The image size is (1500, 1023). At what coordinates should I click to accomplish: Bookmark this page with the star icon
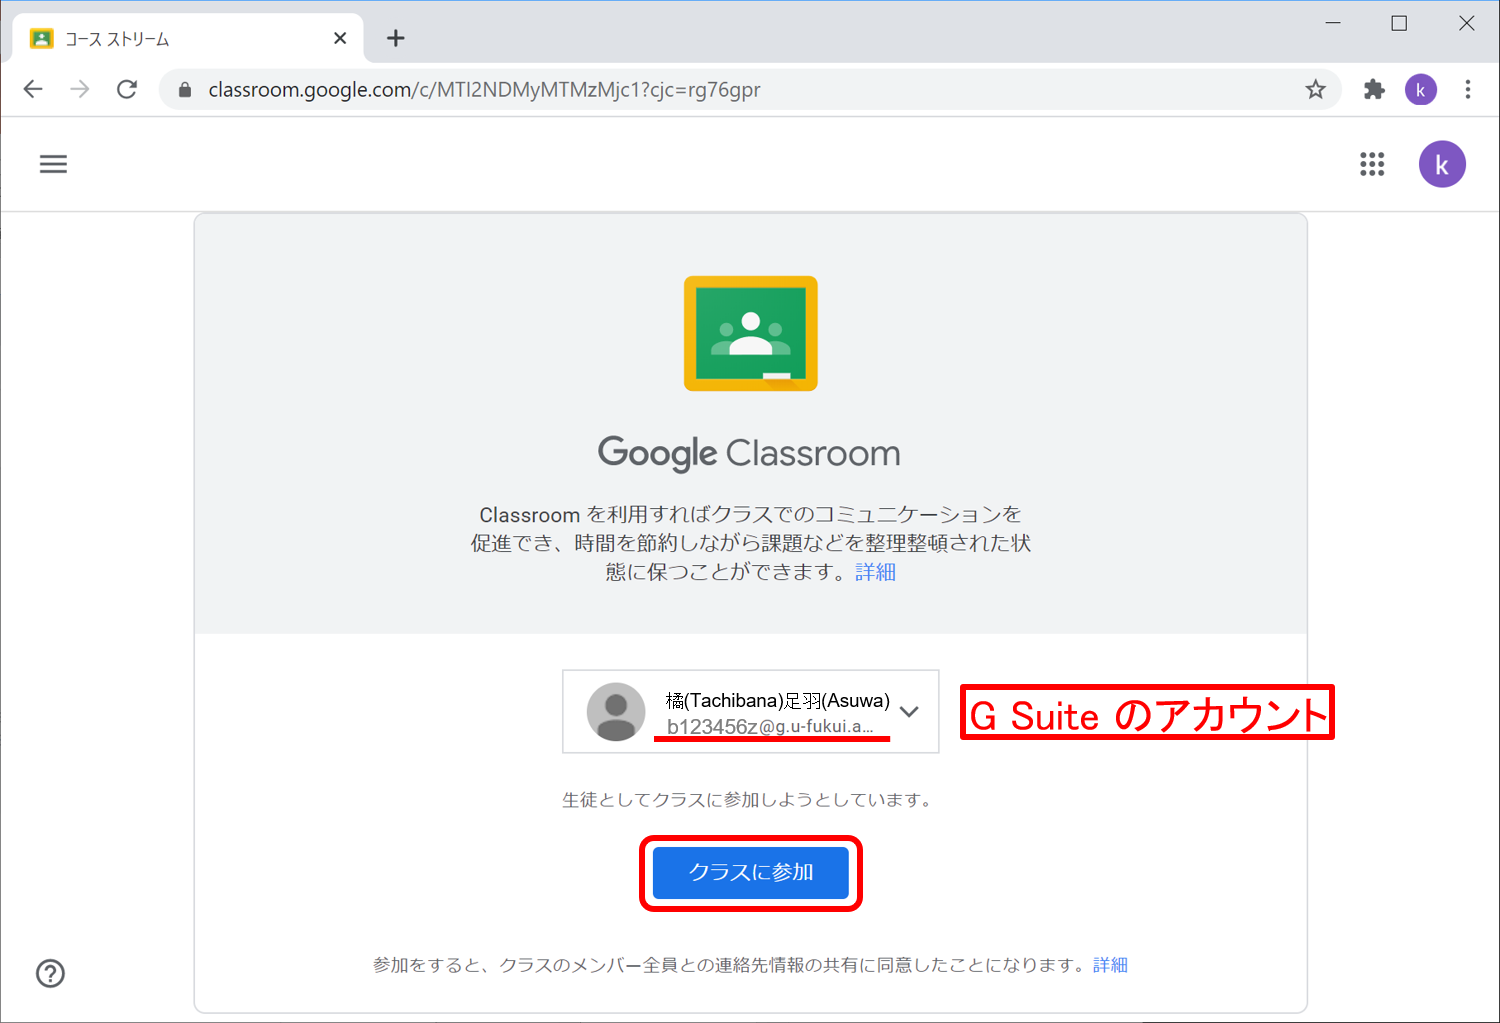tap(1316, 90)
